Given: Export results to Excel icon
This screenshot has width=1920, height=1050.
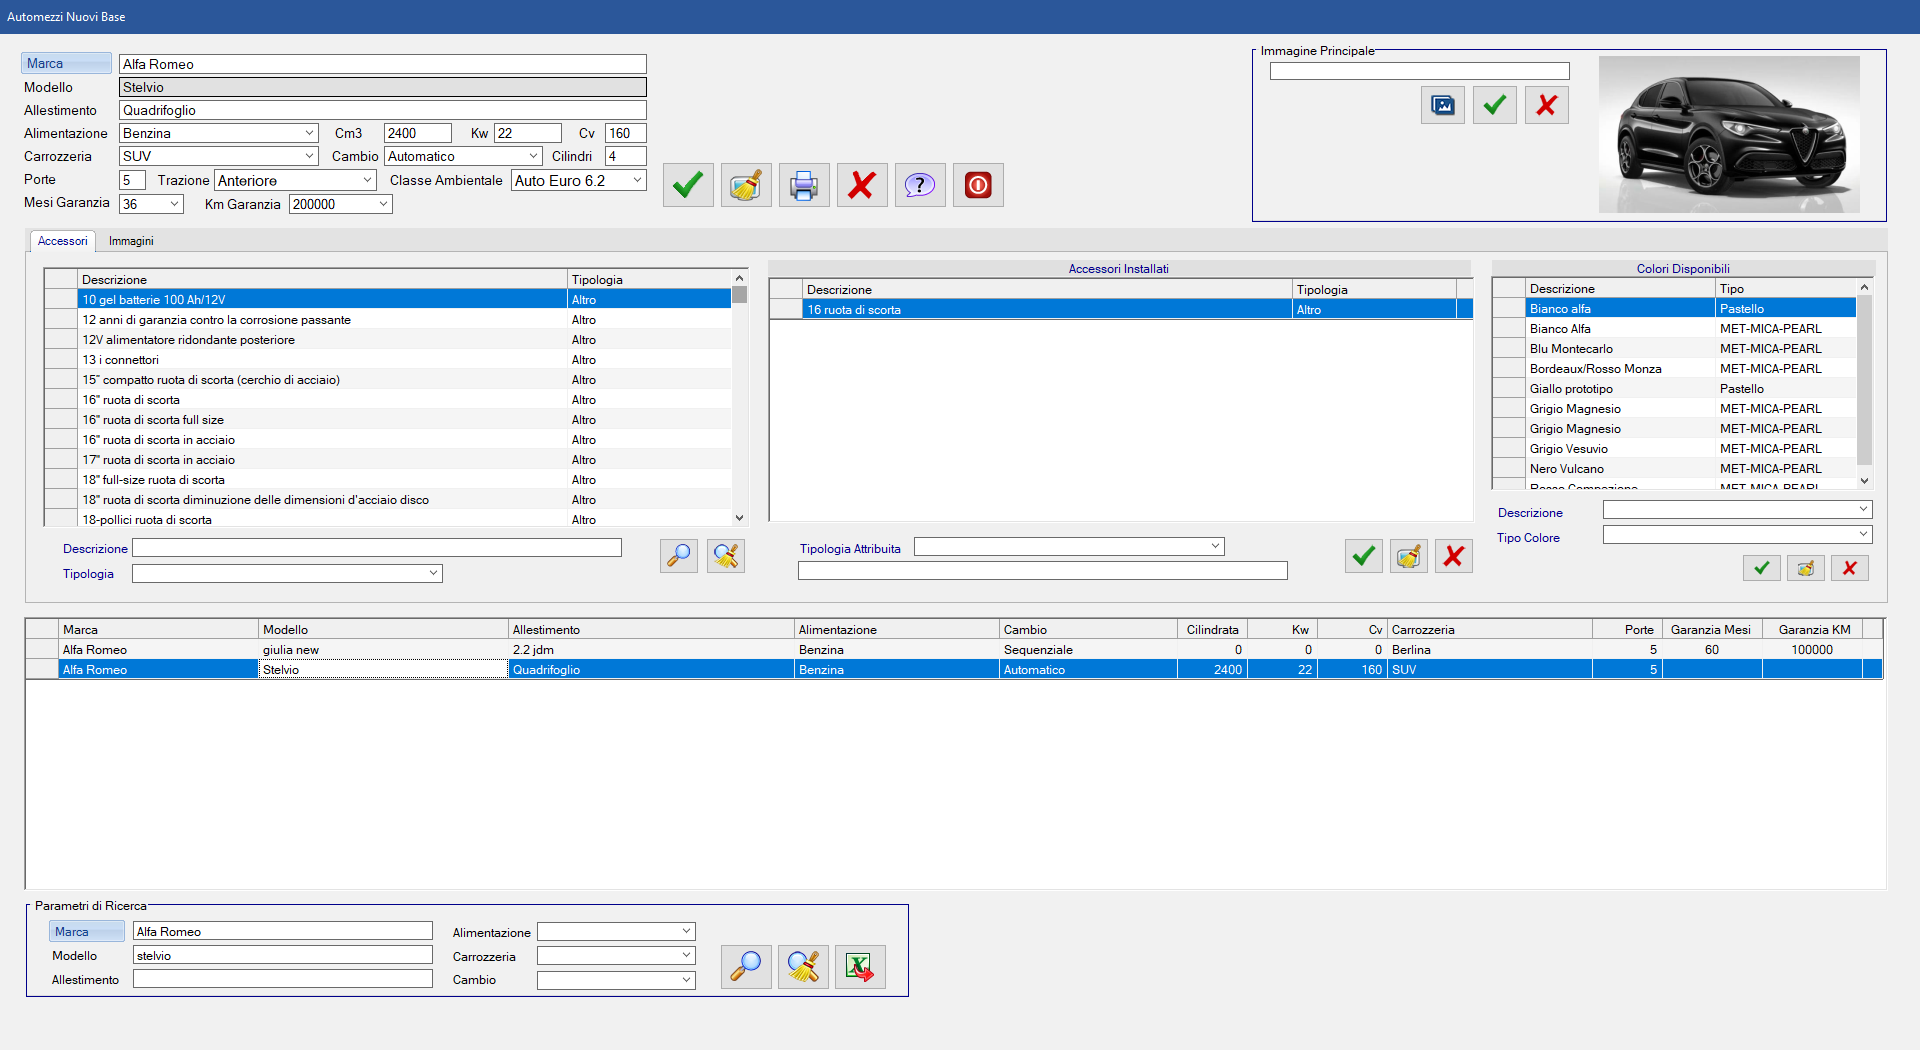Looking at the screenshot, I should (x=860, y=966).
